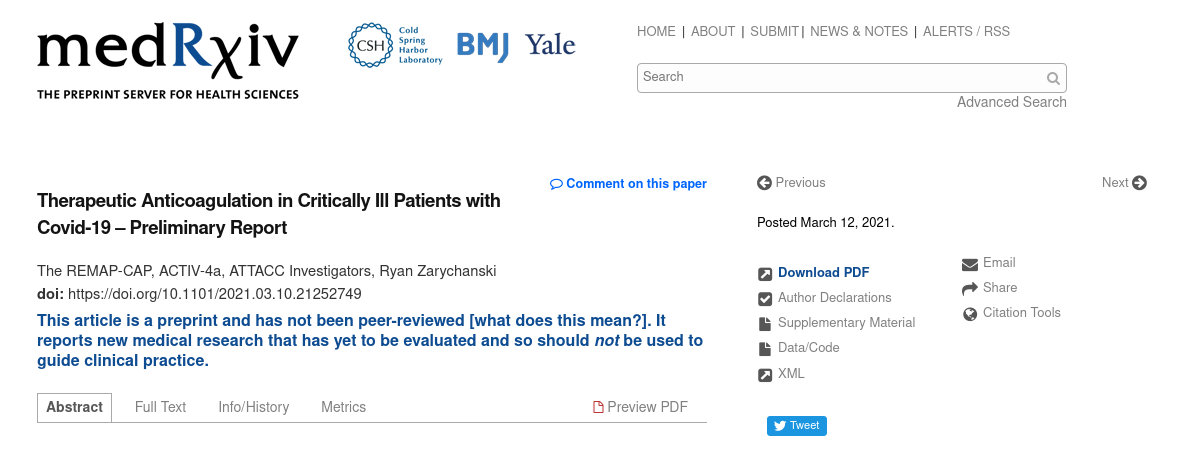Click the Supplementary Material document icon
Viewport: 1177px width, 452px height.
pos(765,323)
